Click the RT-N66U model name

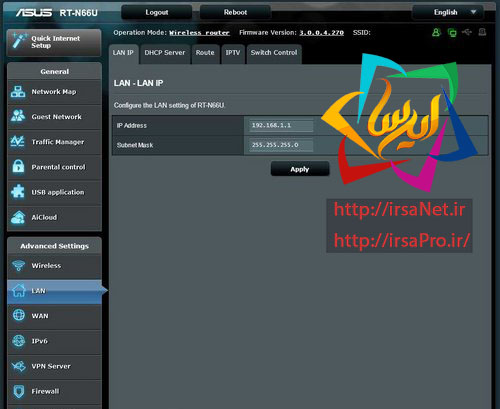click(x=79, y=13)
